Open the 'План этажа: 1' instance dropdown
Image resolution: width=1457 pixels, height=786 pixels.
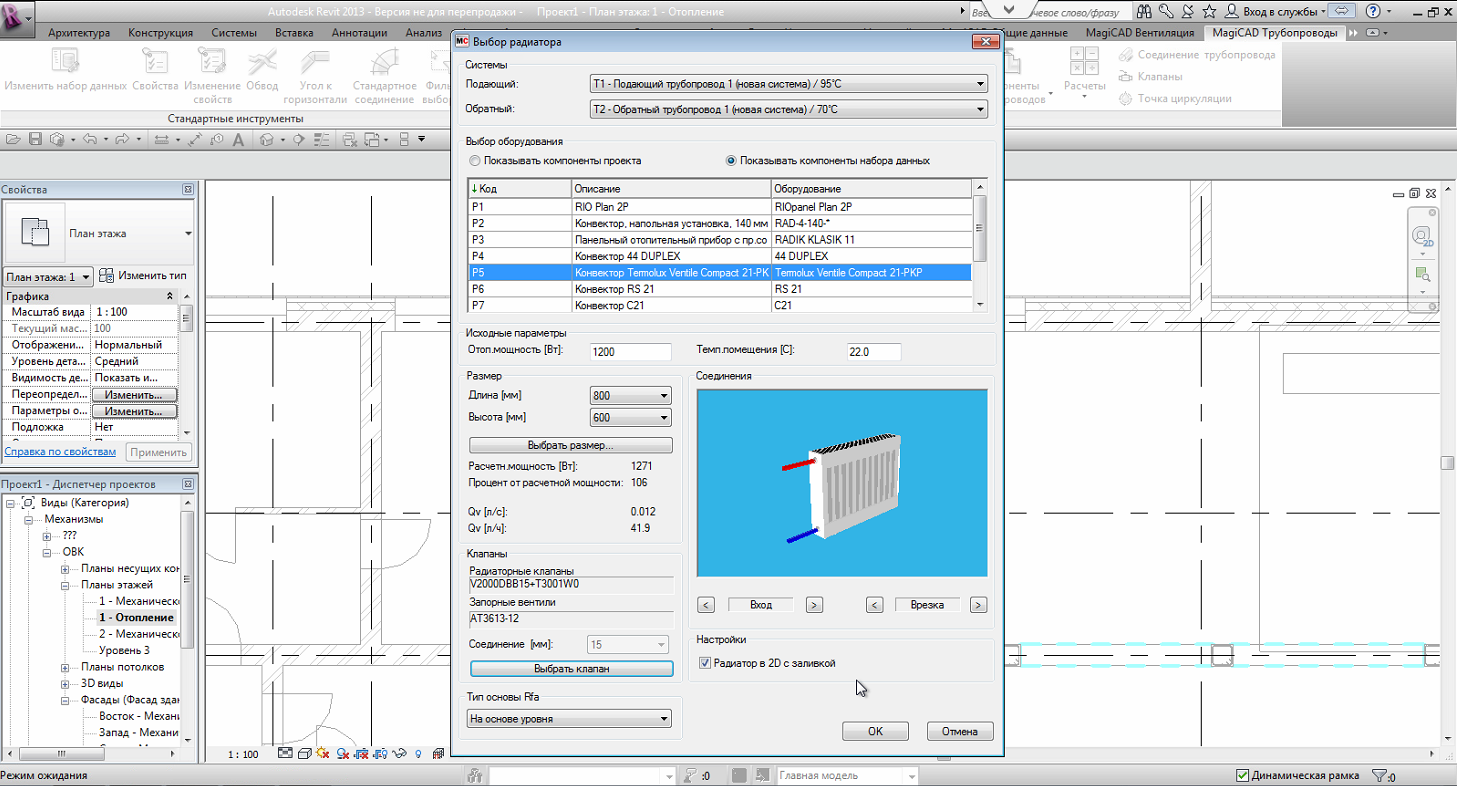(49, 276)
